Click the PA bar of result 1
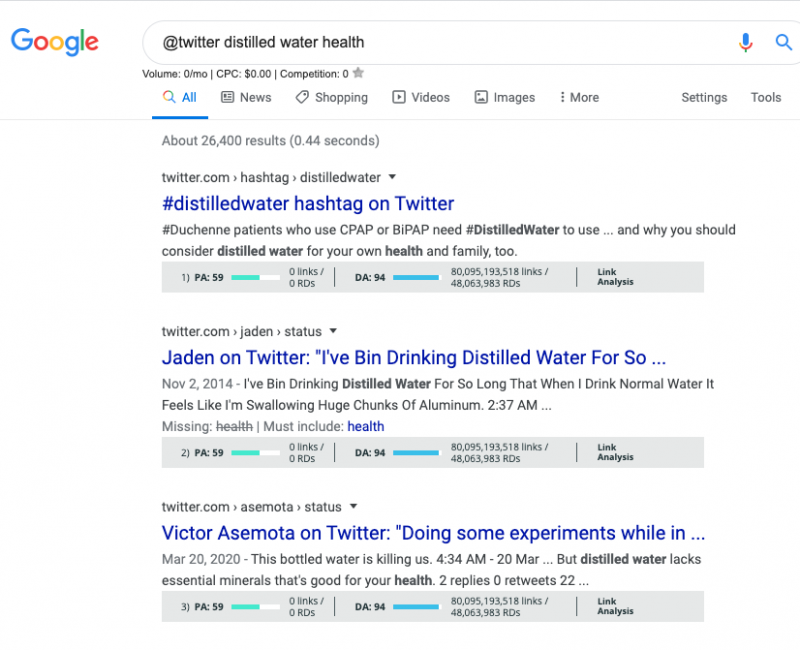The width and height of the screenshot is (800, 650). point(256,278)
